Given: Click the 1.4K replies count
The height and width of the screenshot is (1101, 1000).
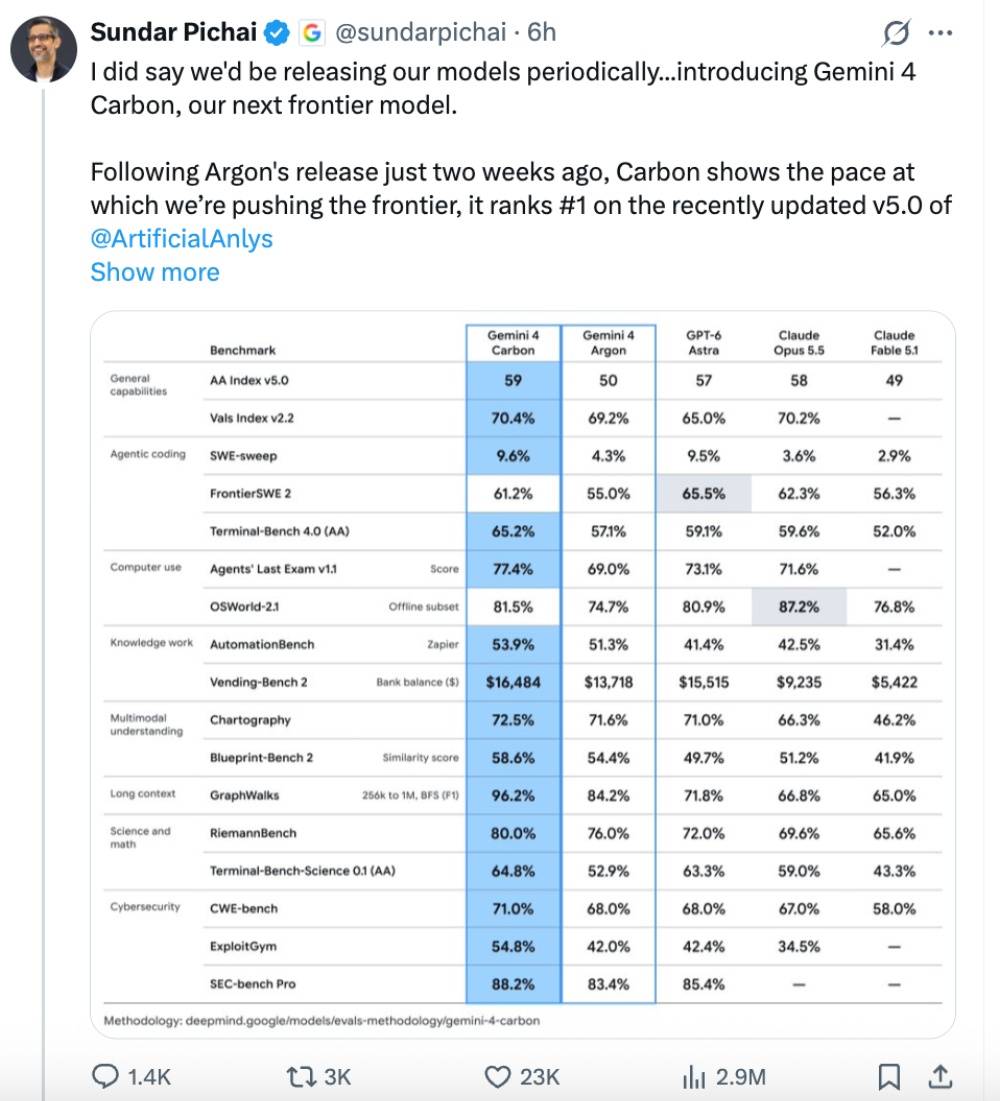Looking at the screenshot, I should [x=149, y=1077].
